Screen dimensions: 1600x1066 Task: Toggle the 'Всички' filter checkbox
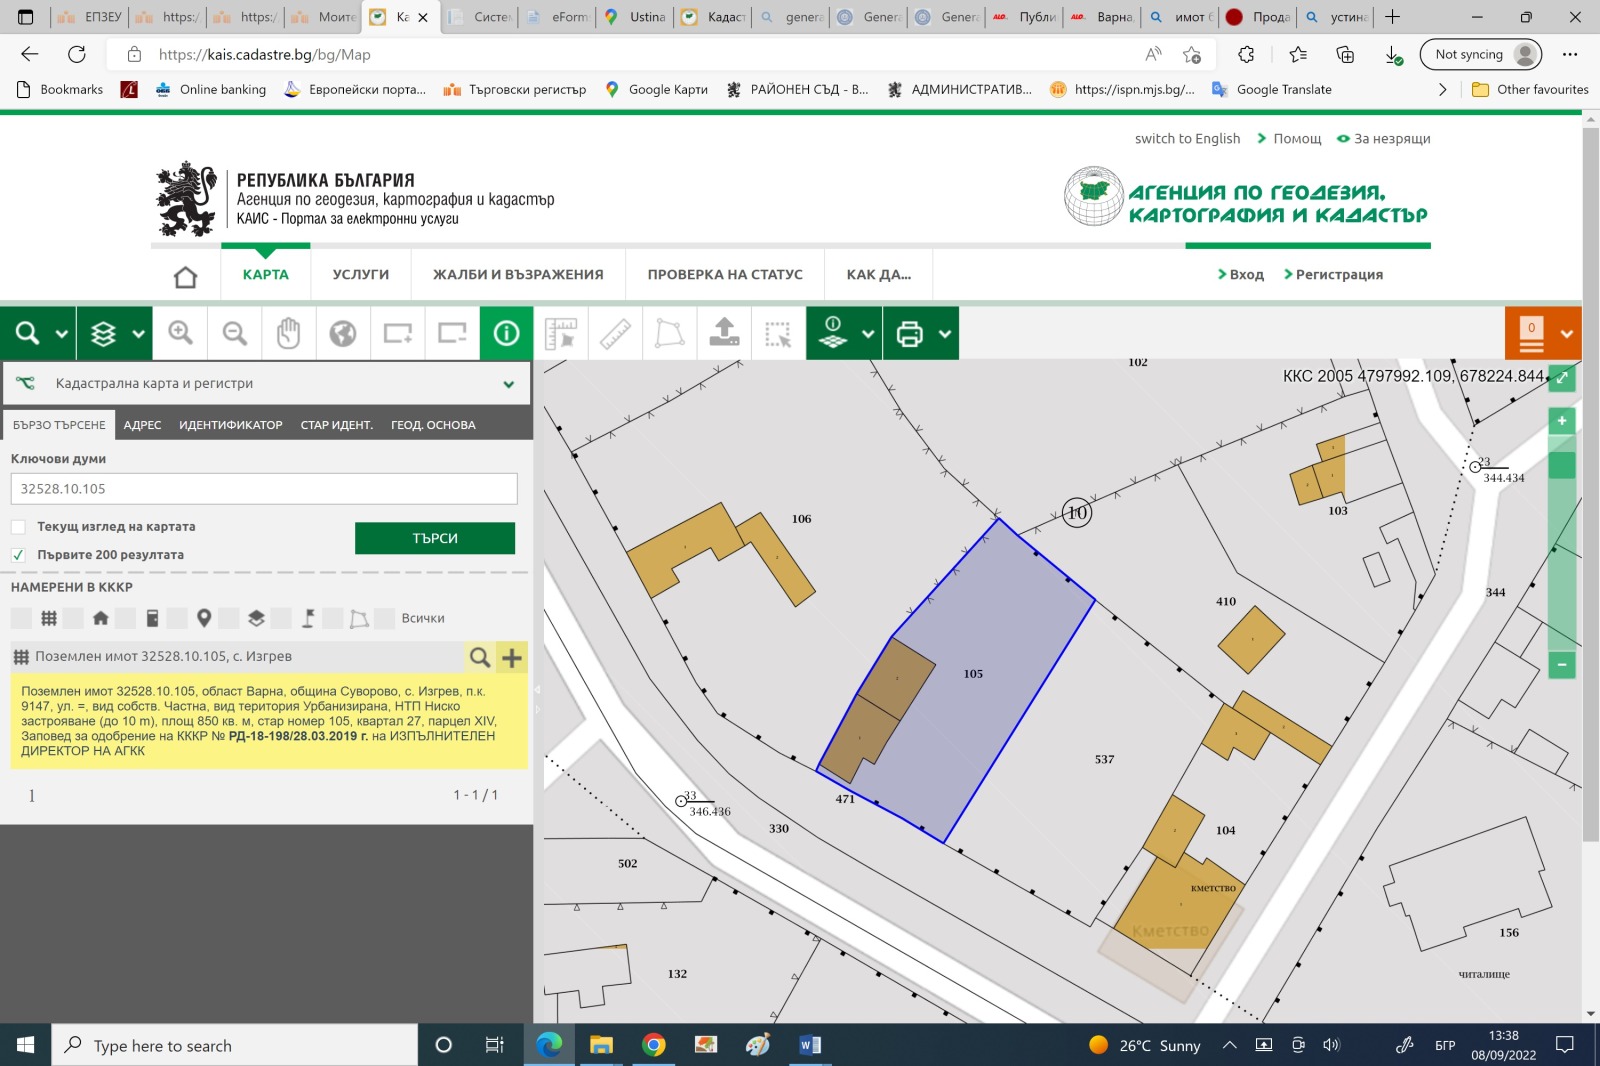386,618
